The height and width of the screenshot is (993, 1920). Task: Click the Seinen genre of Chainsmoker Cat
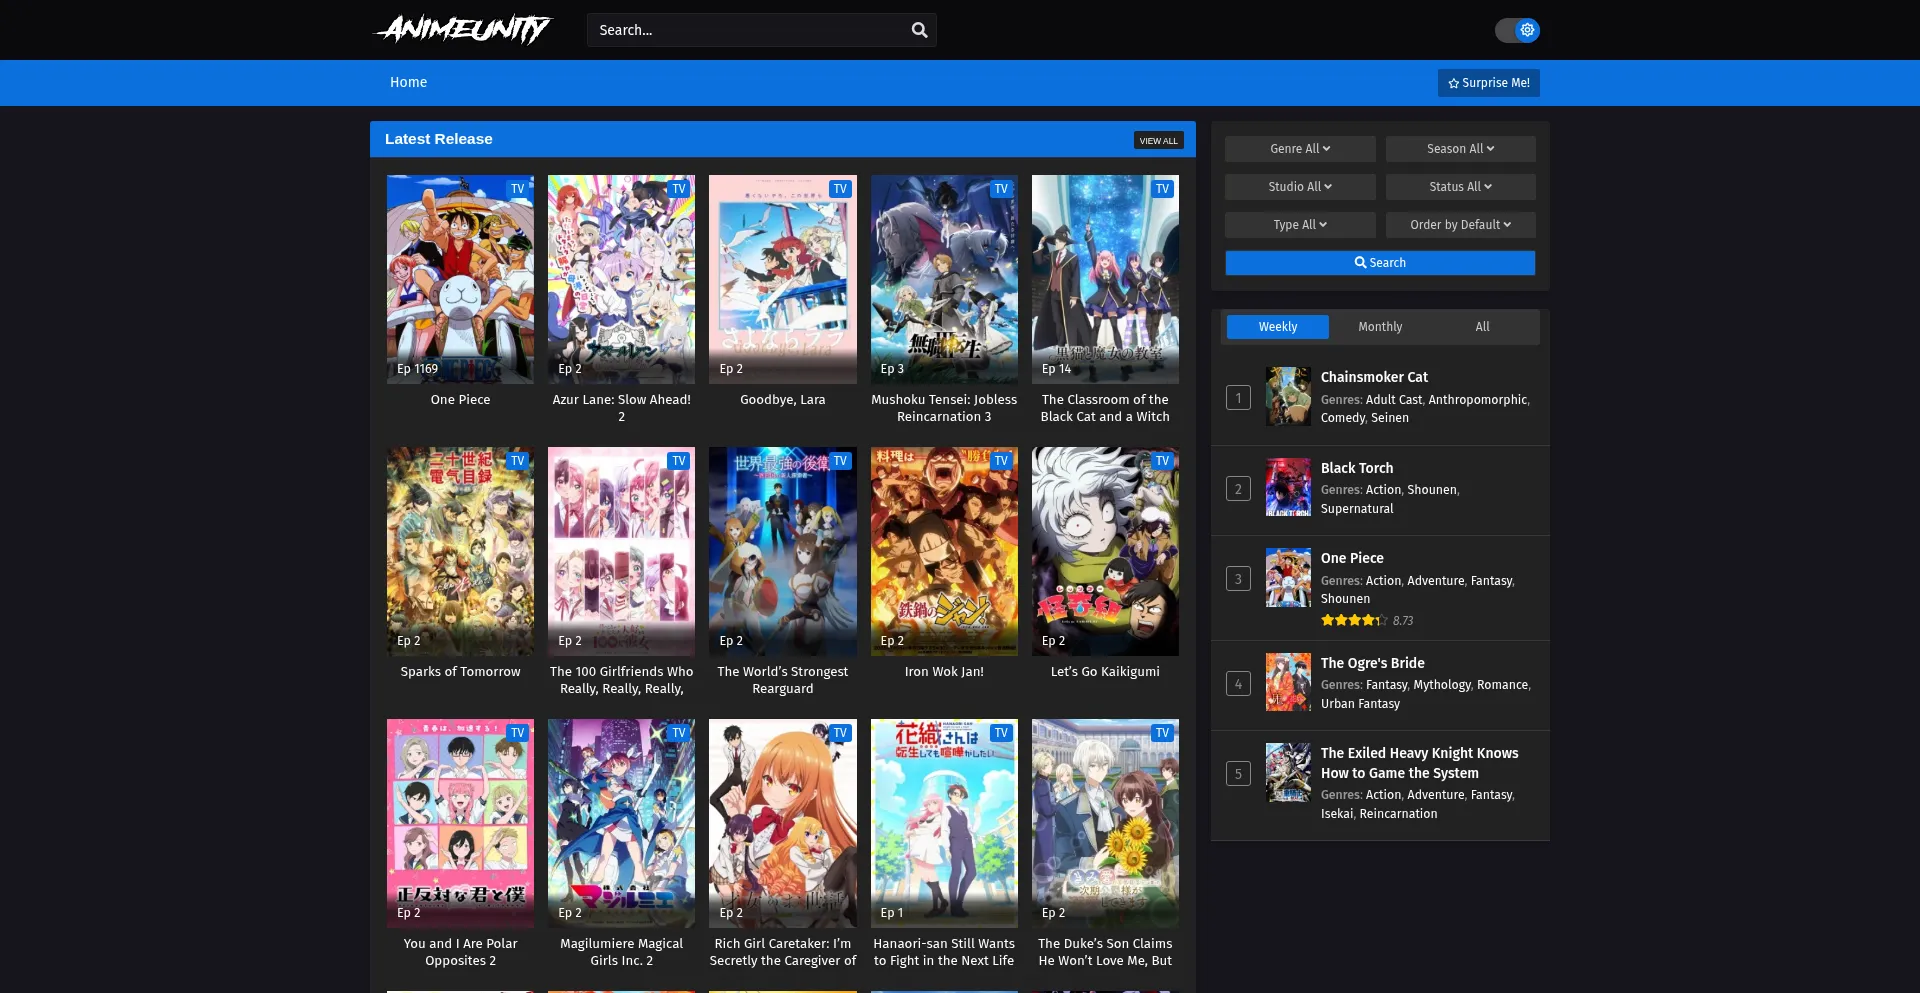click(1390, 418)
